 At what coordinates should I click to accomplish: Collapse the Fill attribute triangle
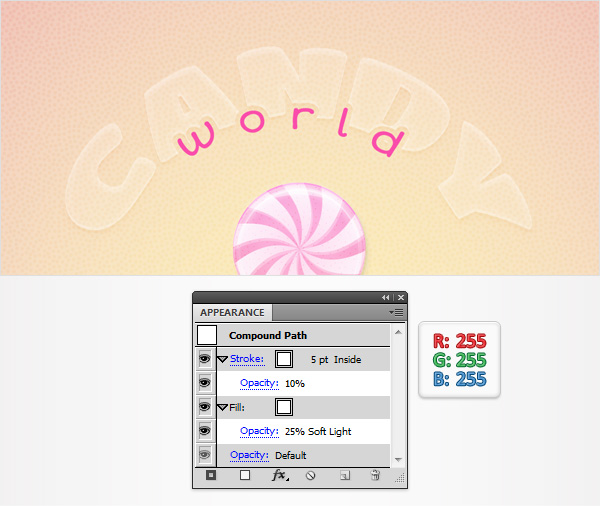point(222,407)
